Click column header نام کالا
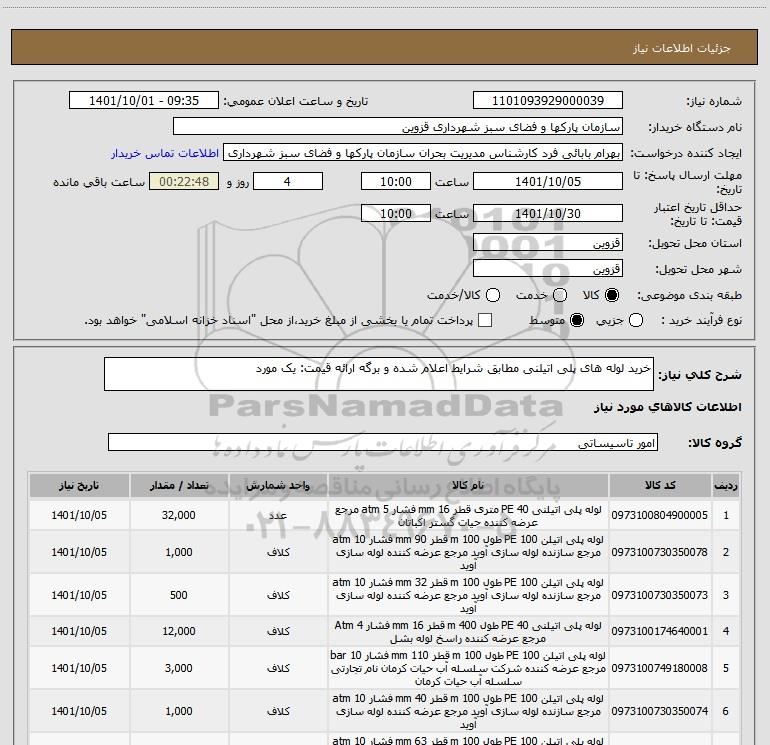The height and width of the screenshot is (745, 770). pyautogui.click(x=468, y=486)
